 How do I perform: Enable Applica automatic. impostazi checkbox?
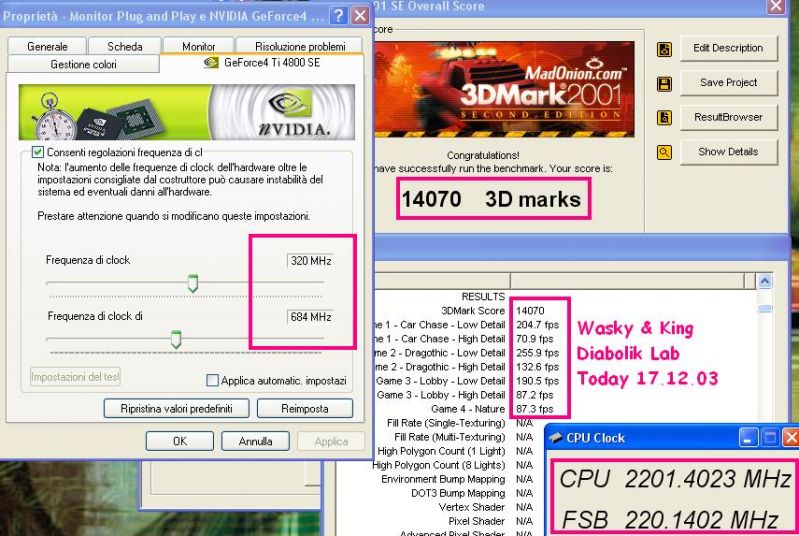212,380
